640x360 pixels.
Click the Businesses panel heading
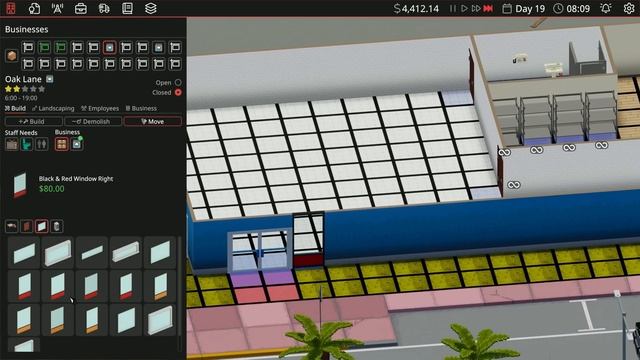(x=27, y=29)
